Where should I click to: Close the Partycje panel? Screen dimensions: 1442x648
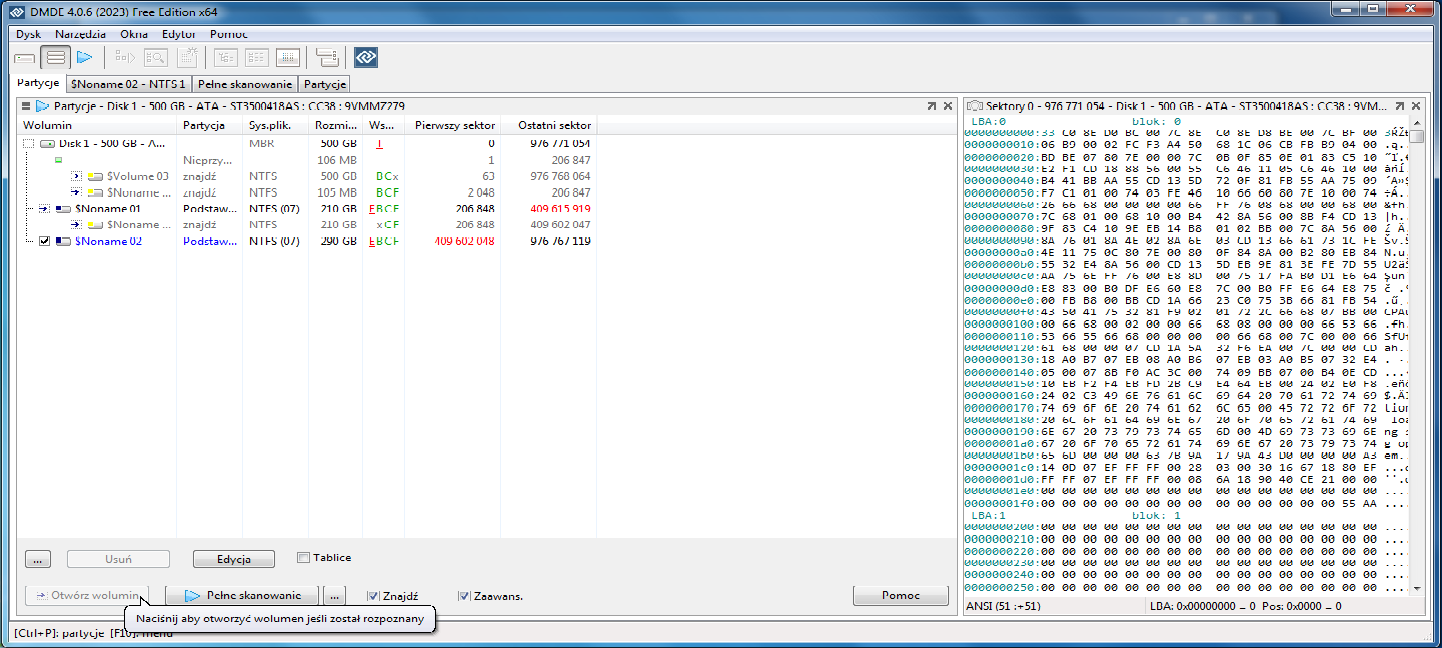click(x=947, y=105)
